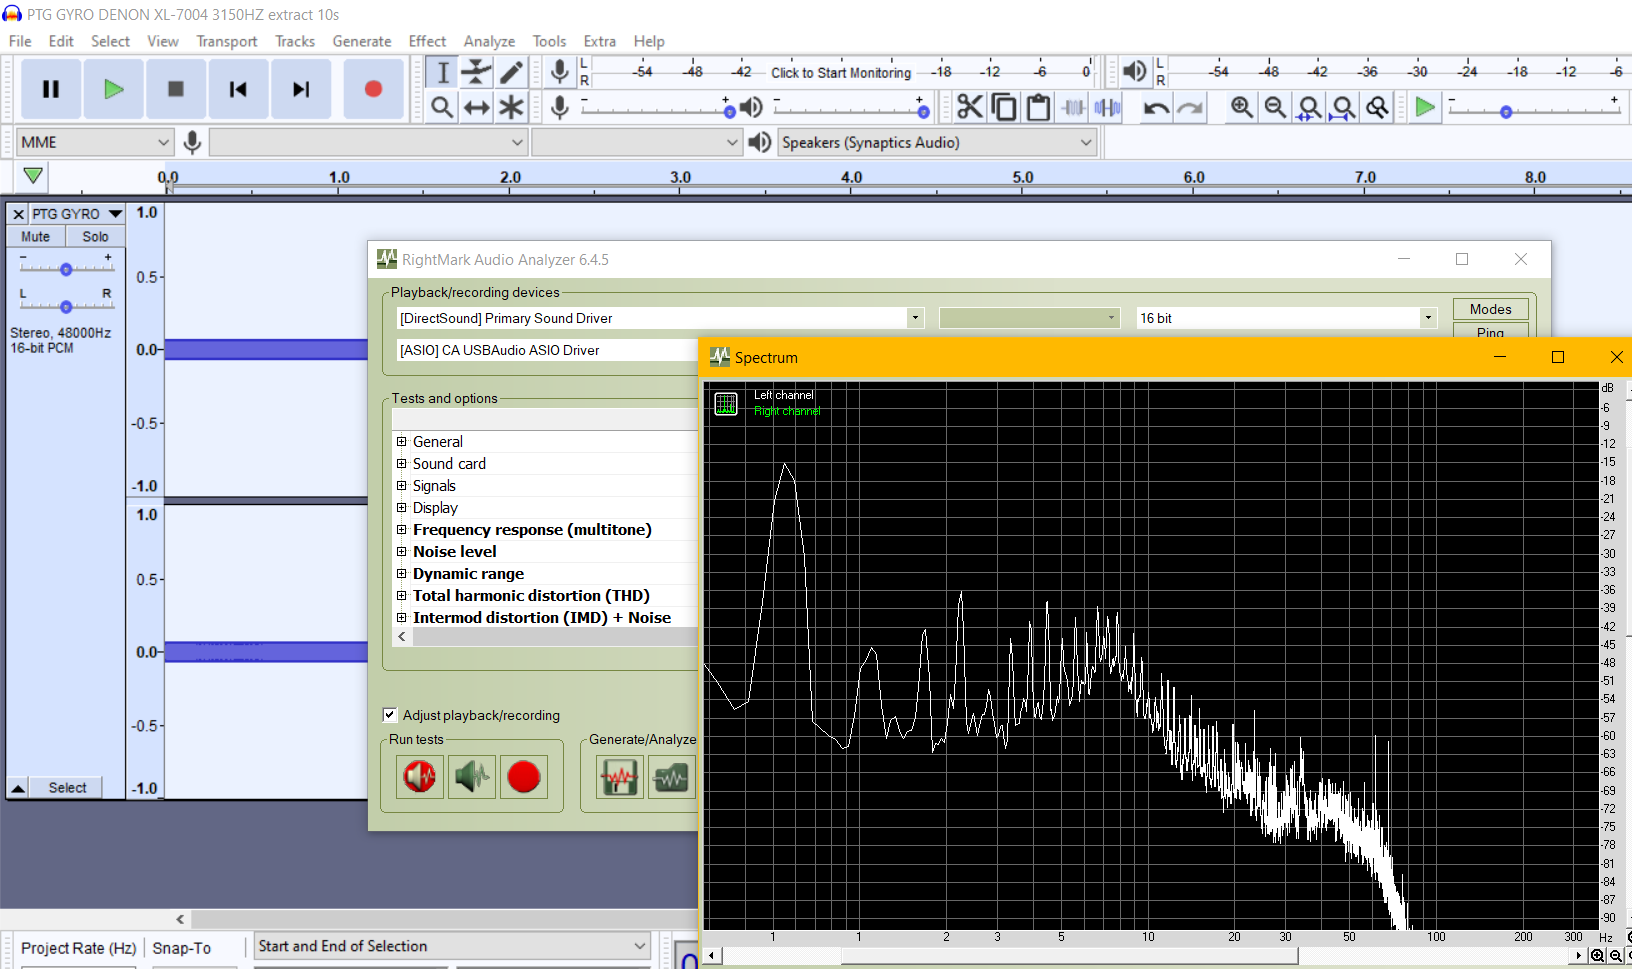This screenshot has width=1632, height=969.
Task: Open the Analyze menu
Action: click(x=489, y=41)
